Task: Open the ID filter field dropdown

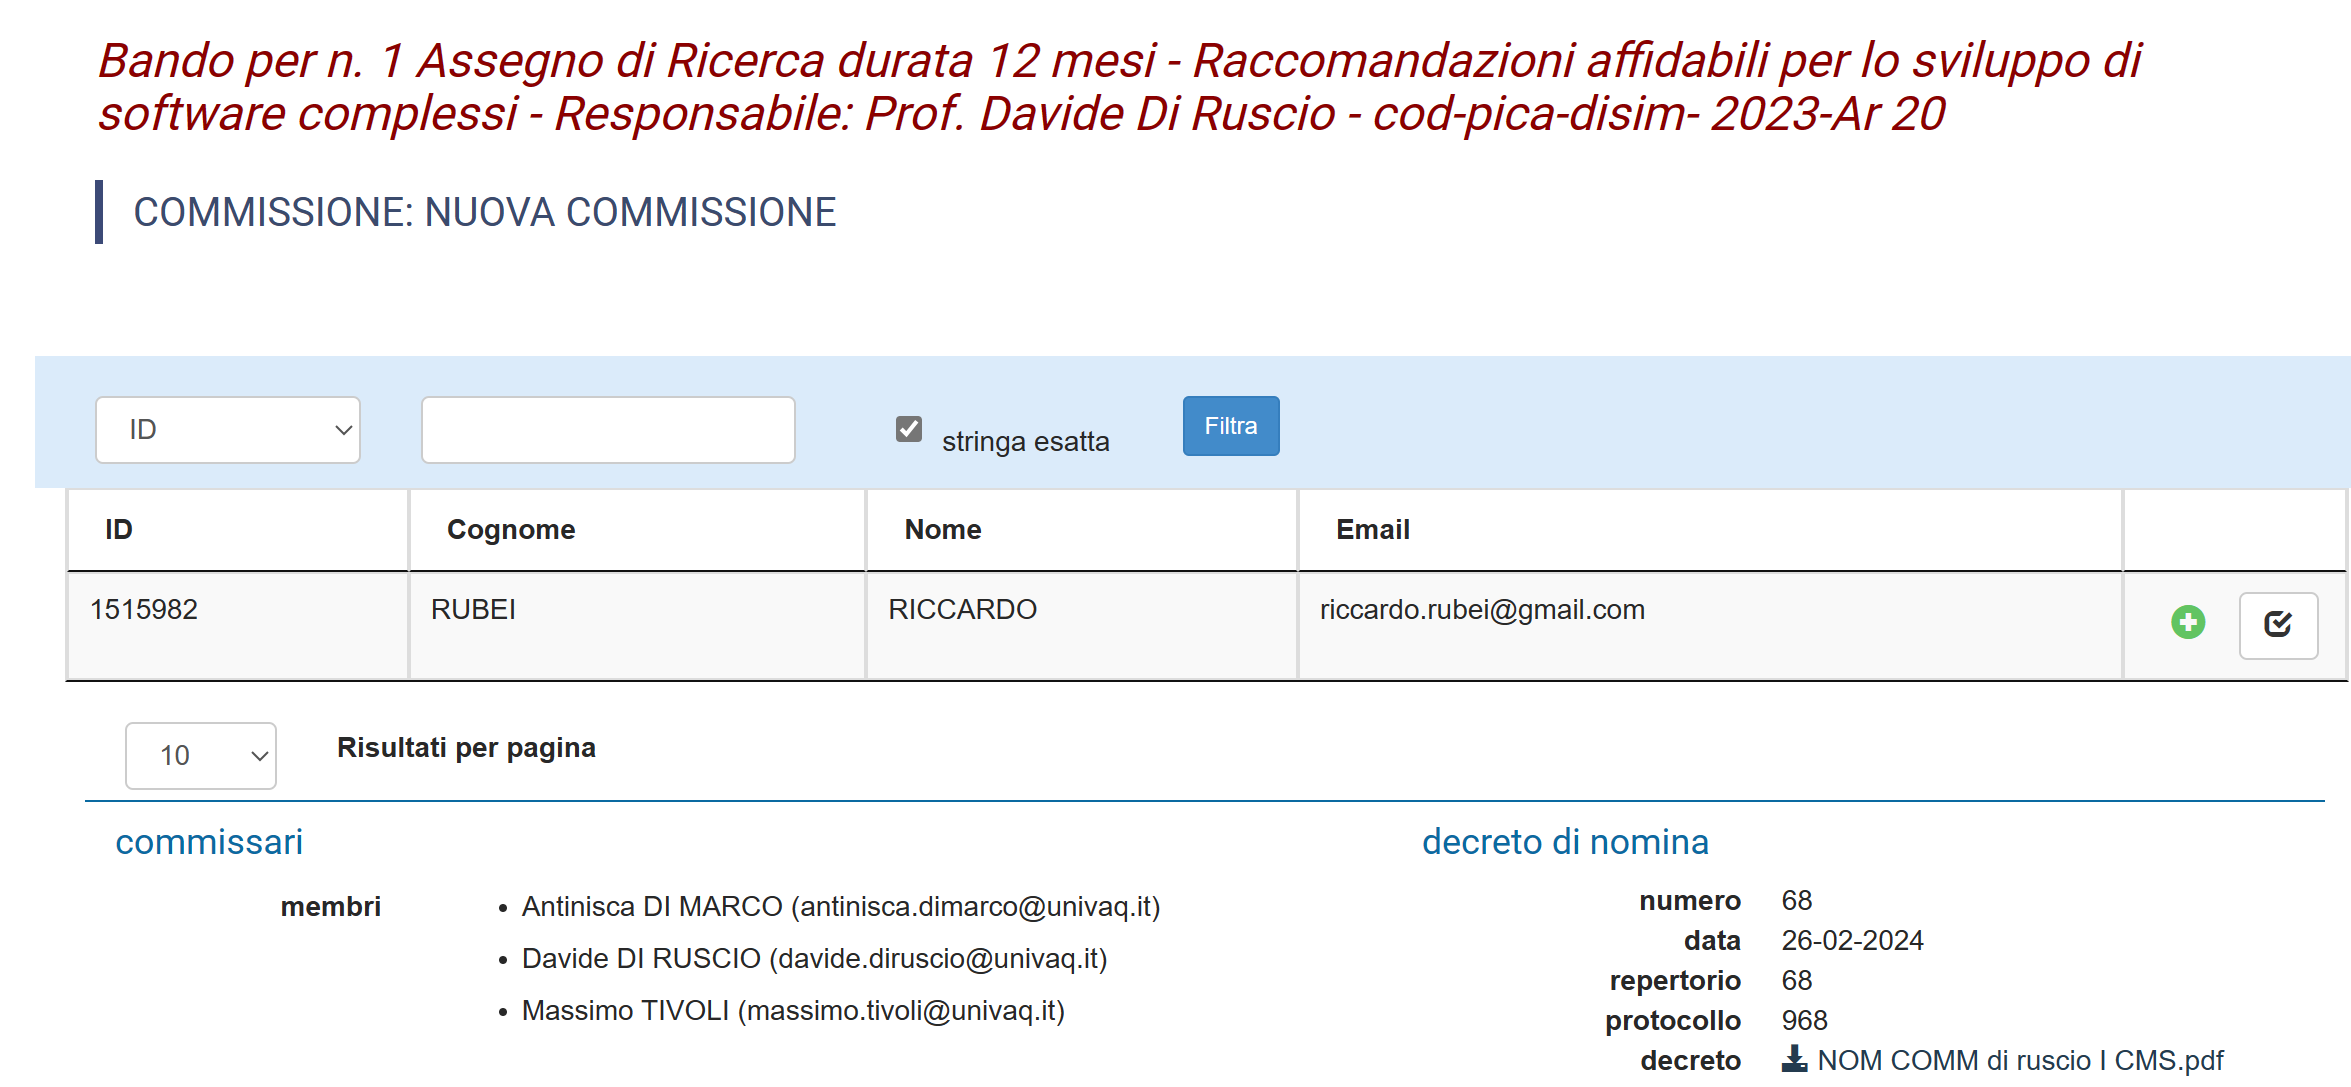Action: (228, 430)
